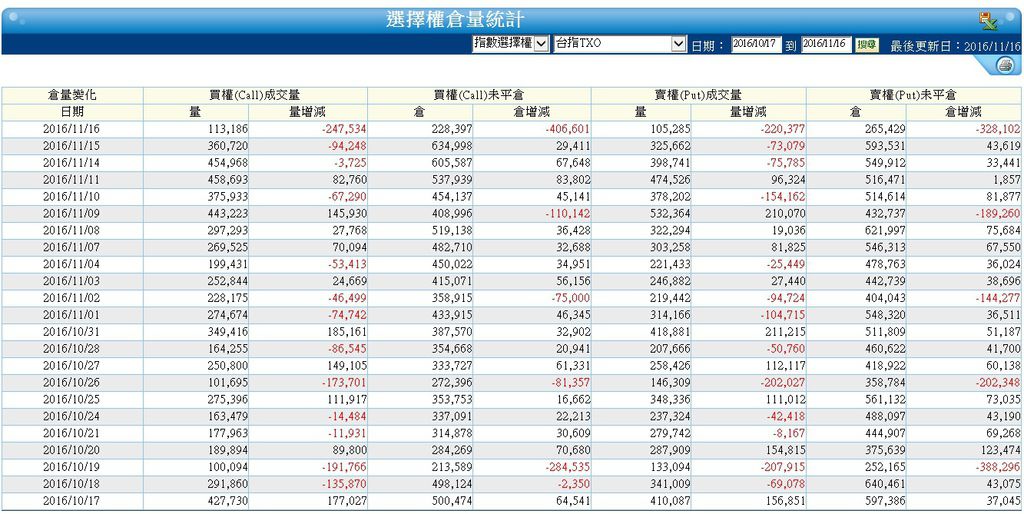Select the date cell 2016/10/31

coord(71,332)
